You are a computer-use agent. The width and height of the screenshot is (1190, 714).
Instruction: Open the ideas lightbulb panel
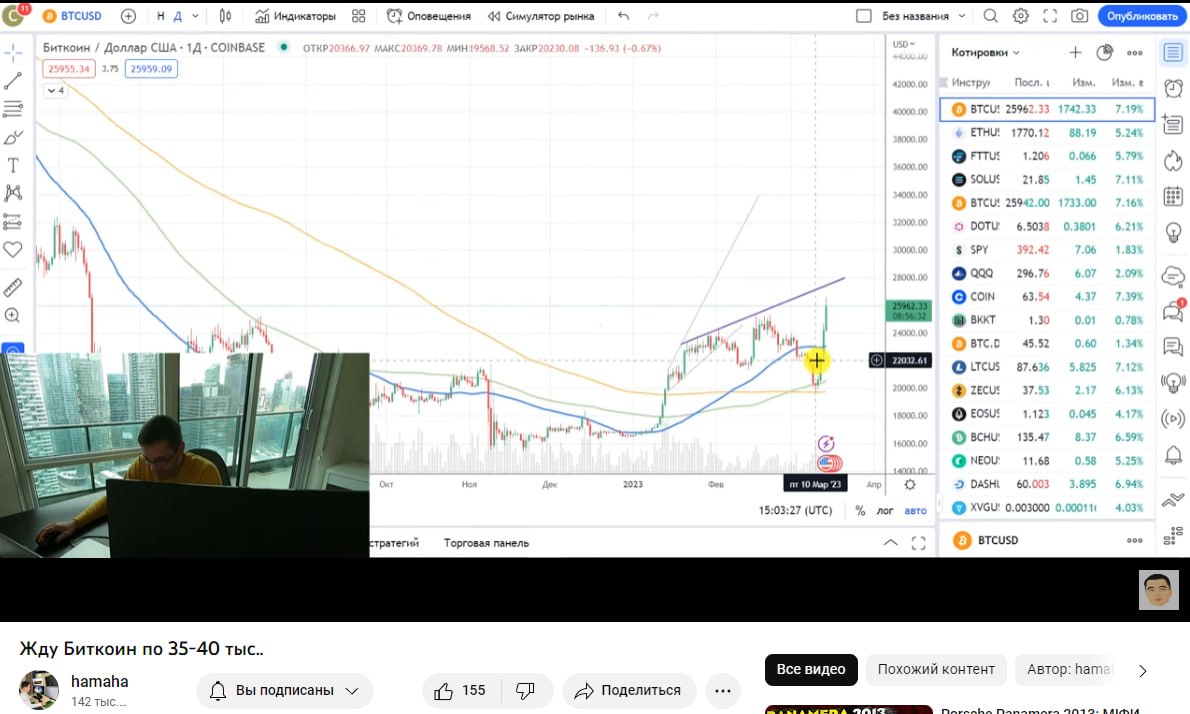[1173, 232]
